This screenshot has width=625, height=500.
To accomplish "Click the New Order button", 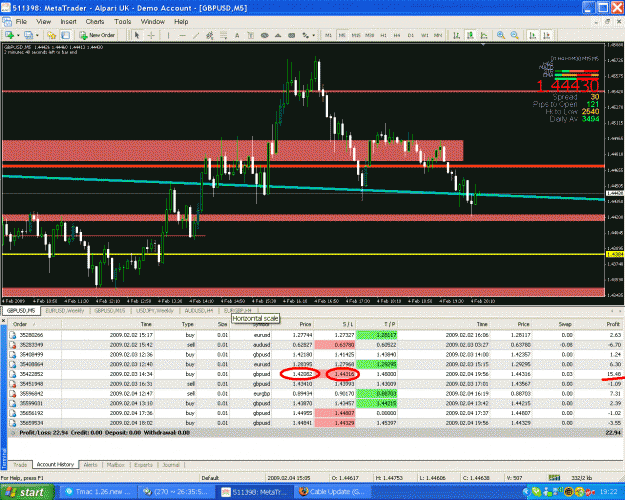I will (97, 35).
